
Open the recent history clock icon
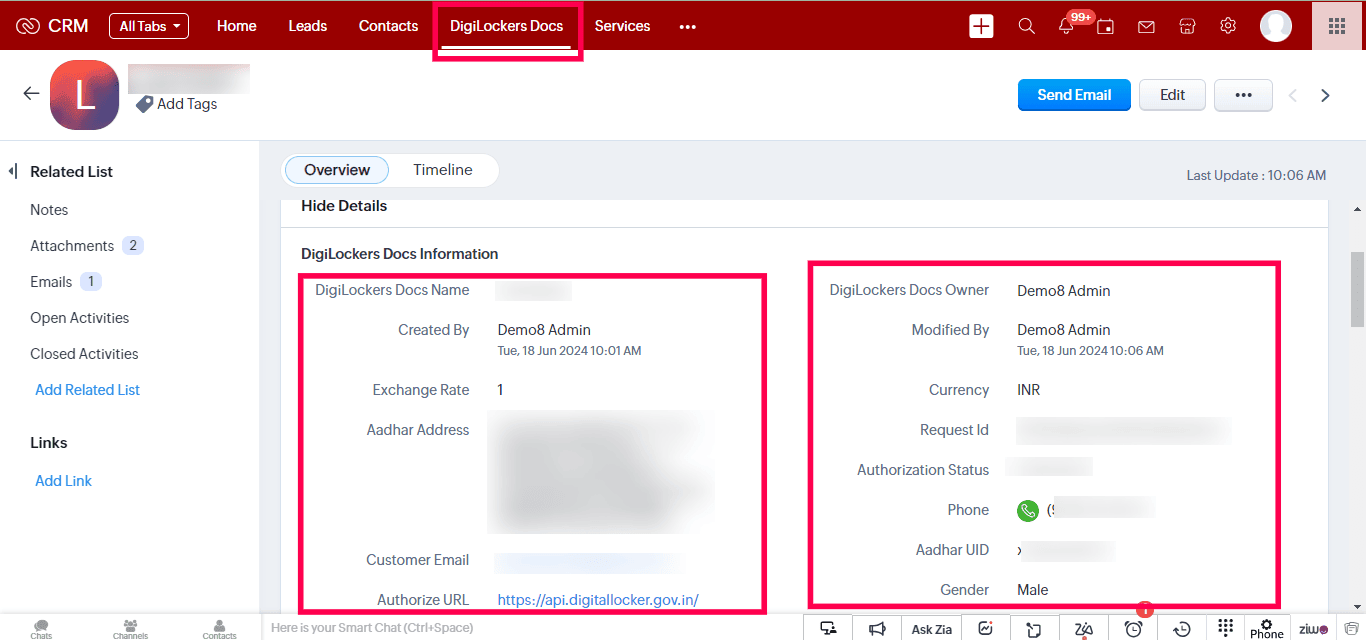pos(1182,628)
